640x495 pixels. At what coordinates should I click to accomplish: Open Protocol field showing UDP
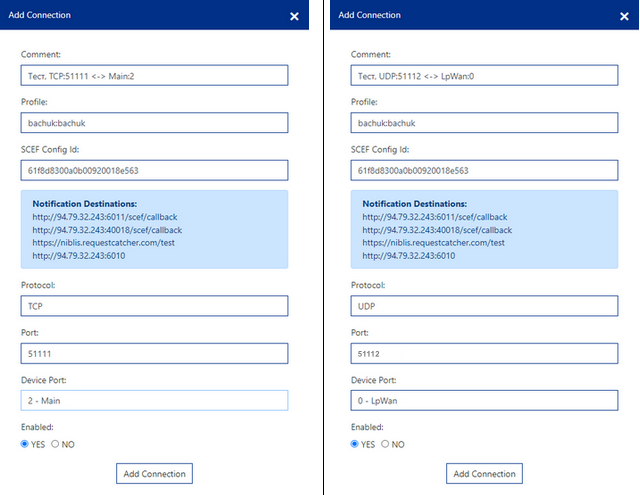(x=484, y=306)
